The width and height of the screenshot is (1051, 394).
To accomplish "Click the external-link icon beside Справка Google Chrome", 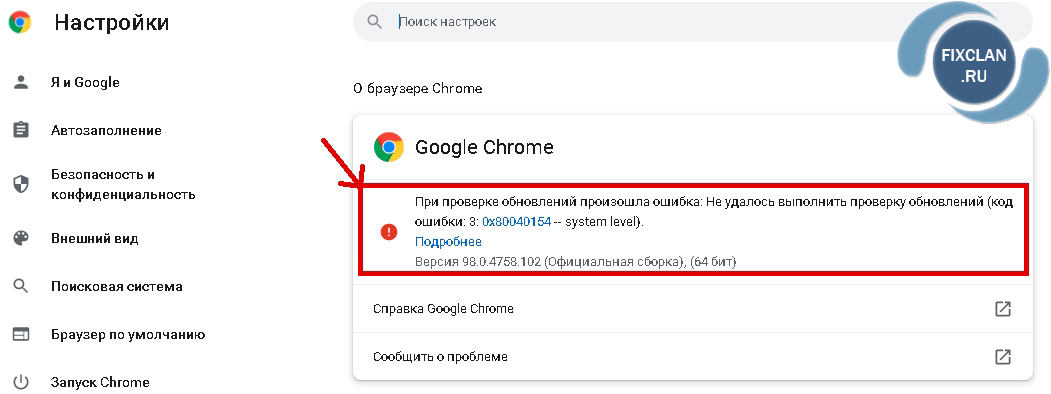I will 1003,309.
